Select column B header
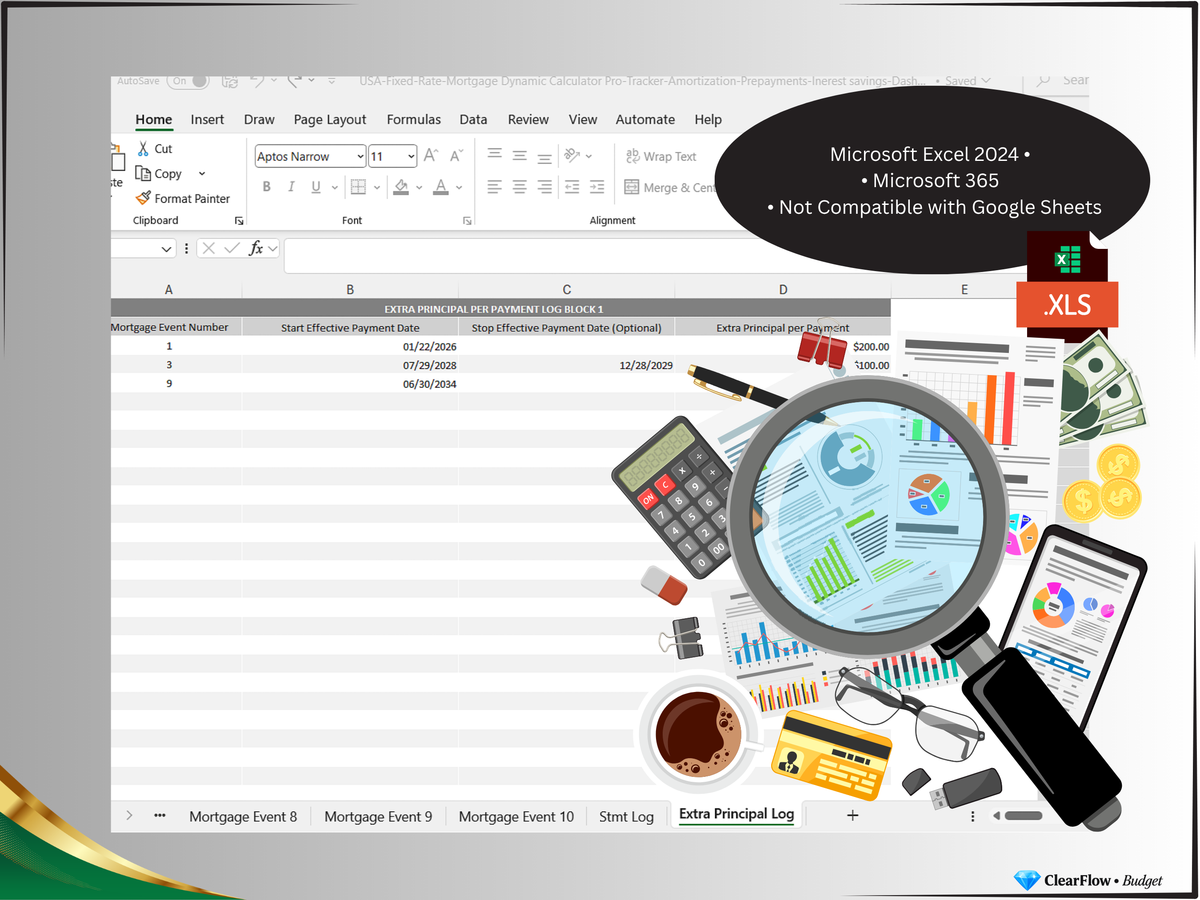 pyautogui.click(x=350, y=290)
